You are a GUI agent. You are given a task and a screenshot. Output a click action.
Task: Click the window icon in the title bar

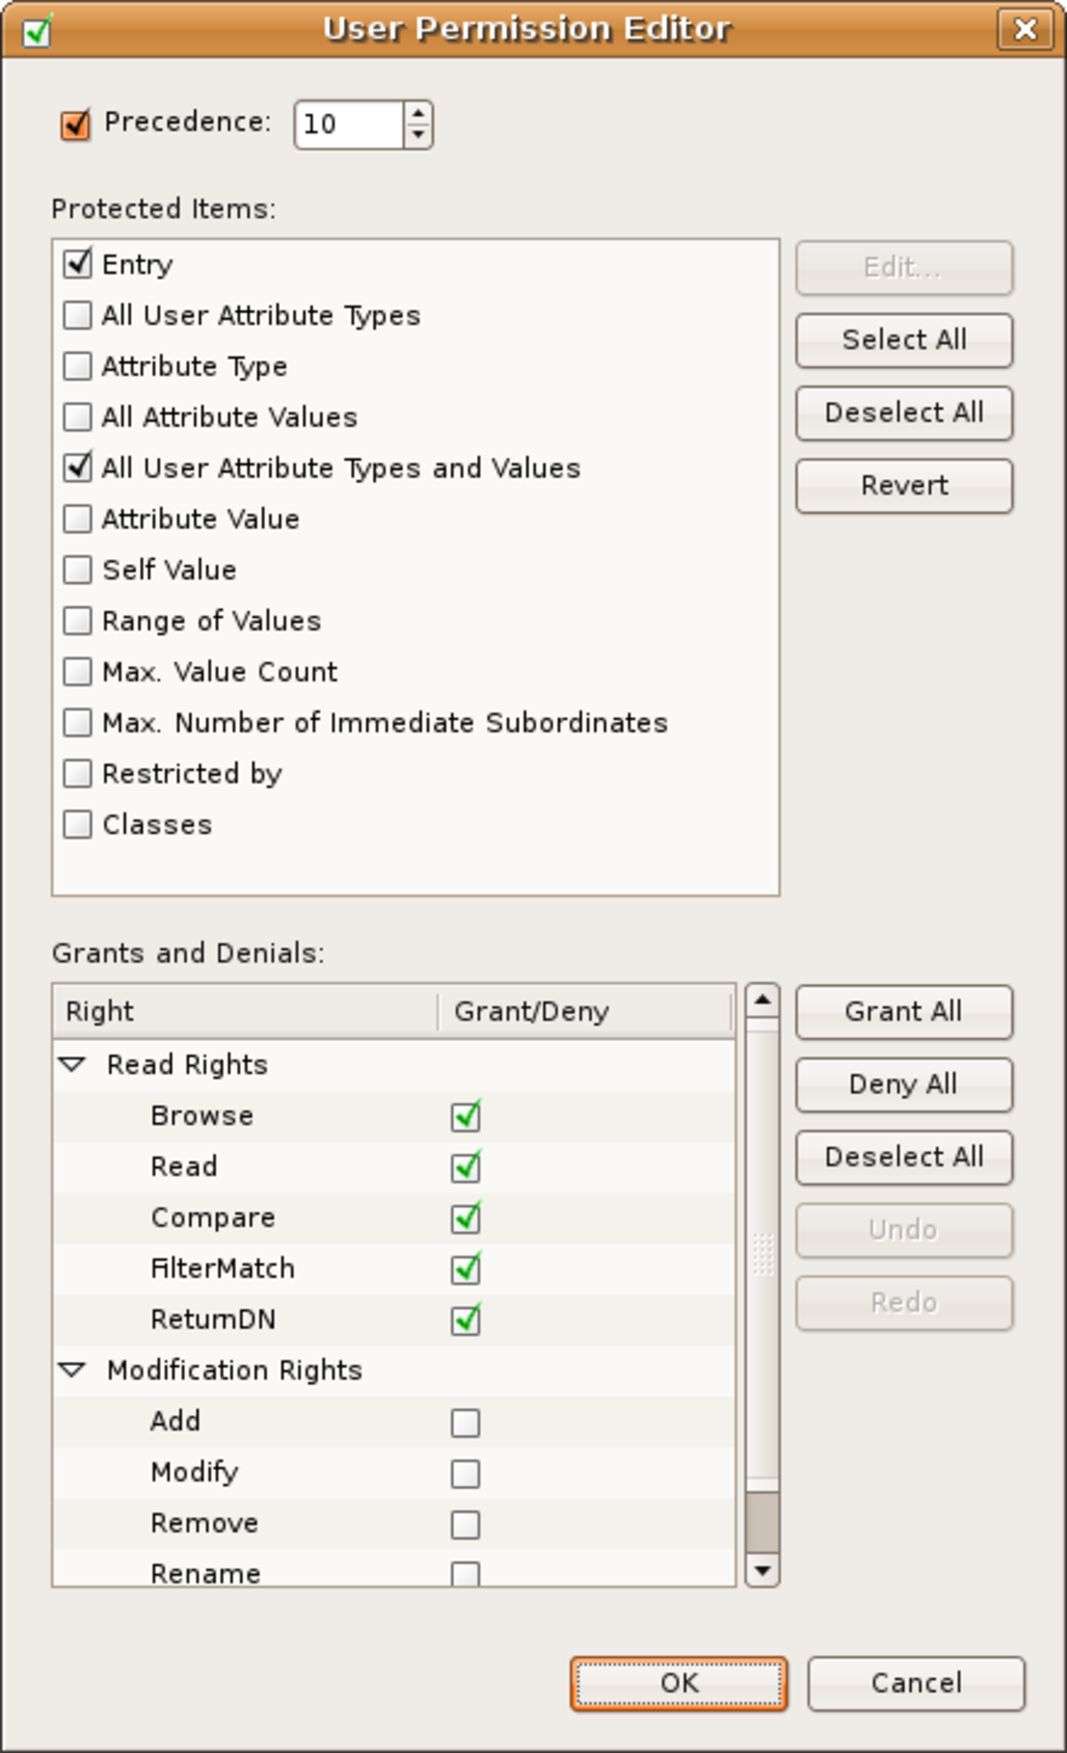coord(38,30)
